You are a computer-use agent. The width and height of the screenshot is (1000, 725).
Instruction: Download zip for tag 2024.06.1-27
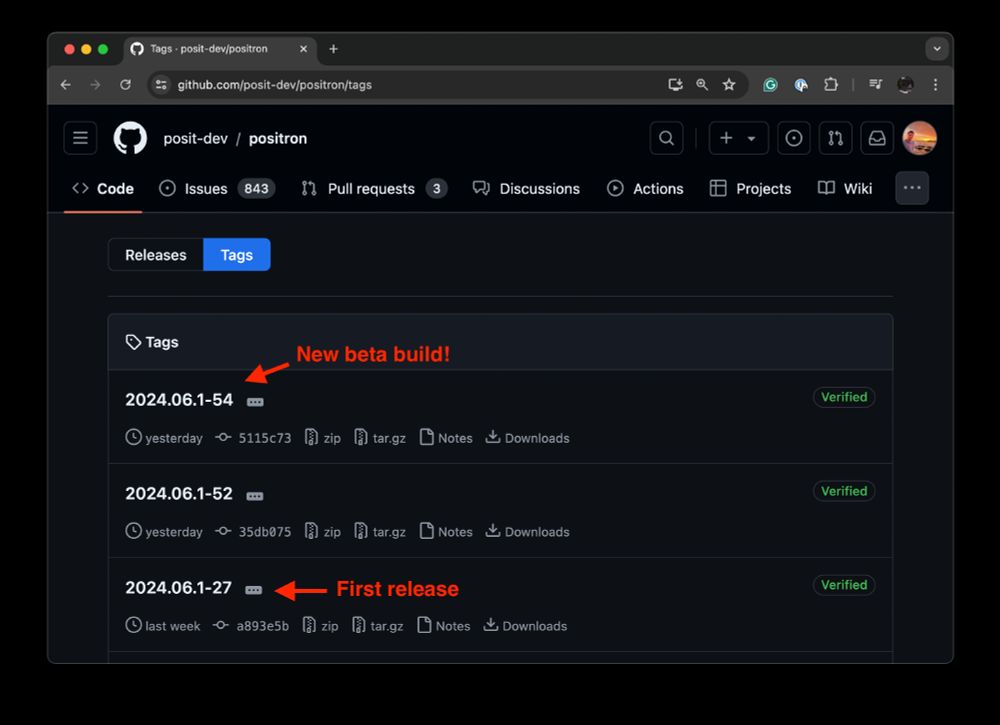tap(321, 626)
